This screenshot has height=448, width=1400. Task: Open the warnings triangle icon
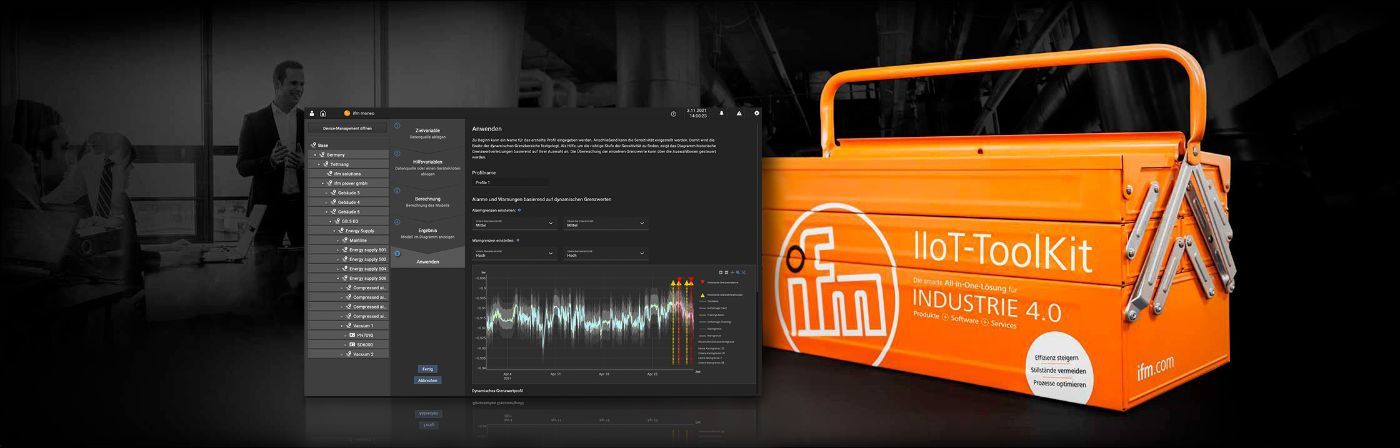[739, 113]
